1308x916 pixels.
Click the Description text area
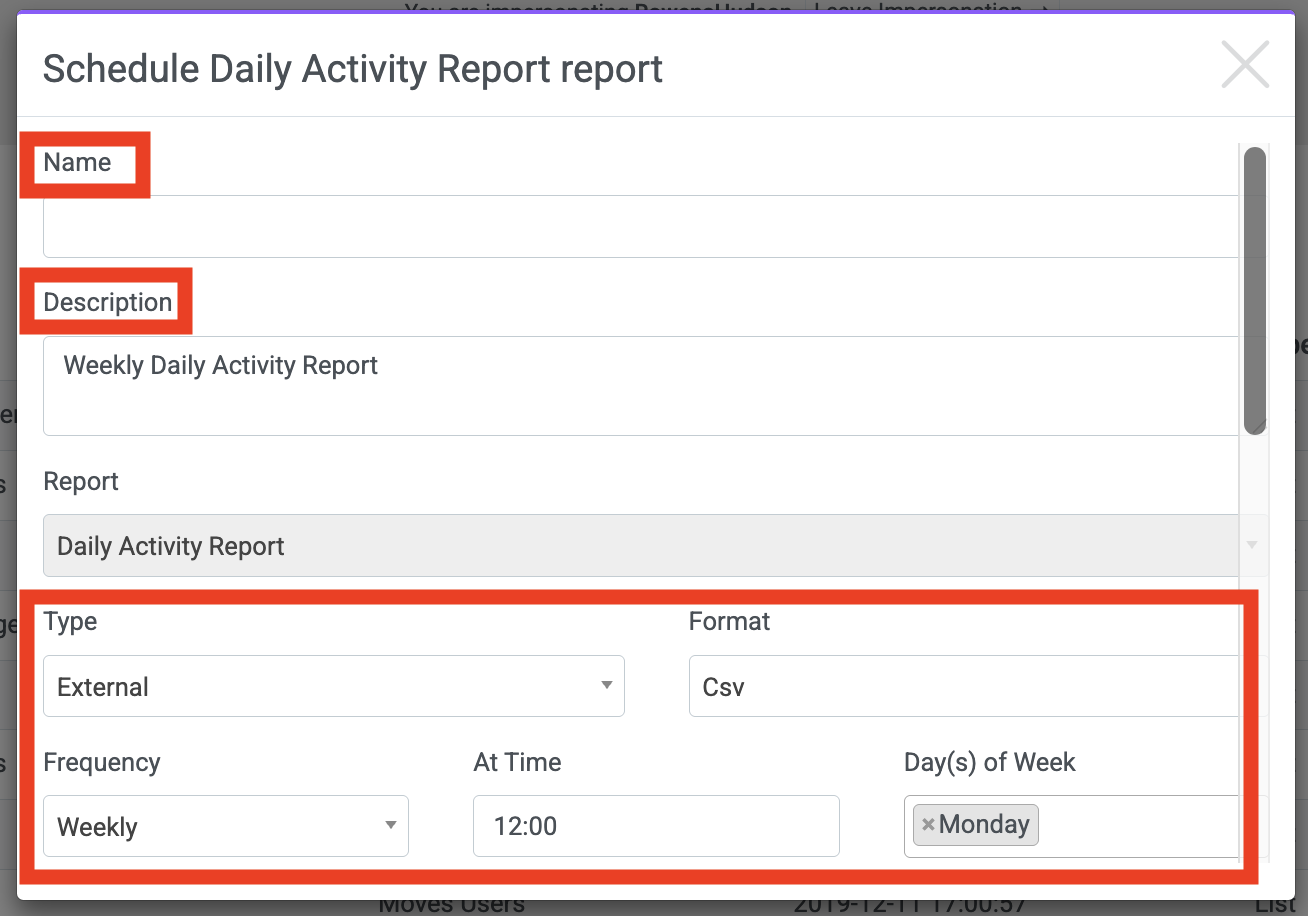tap(641, 386)
